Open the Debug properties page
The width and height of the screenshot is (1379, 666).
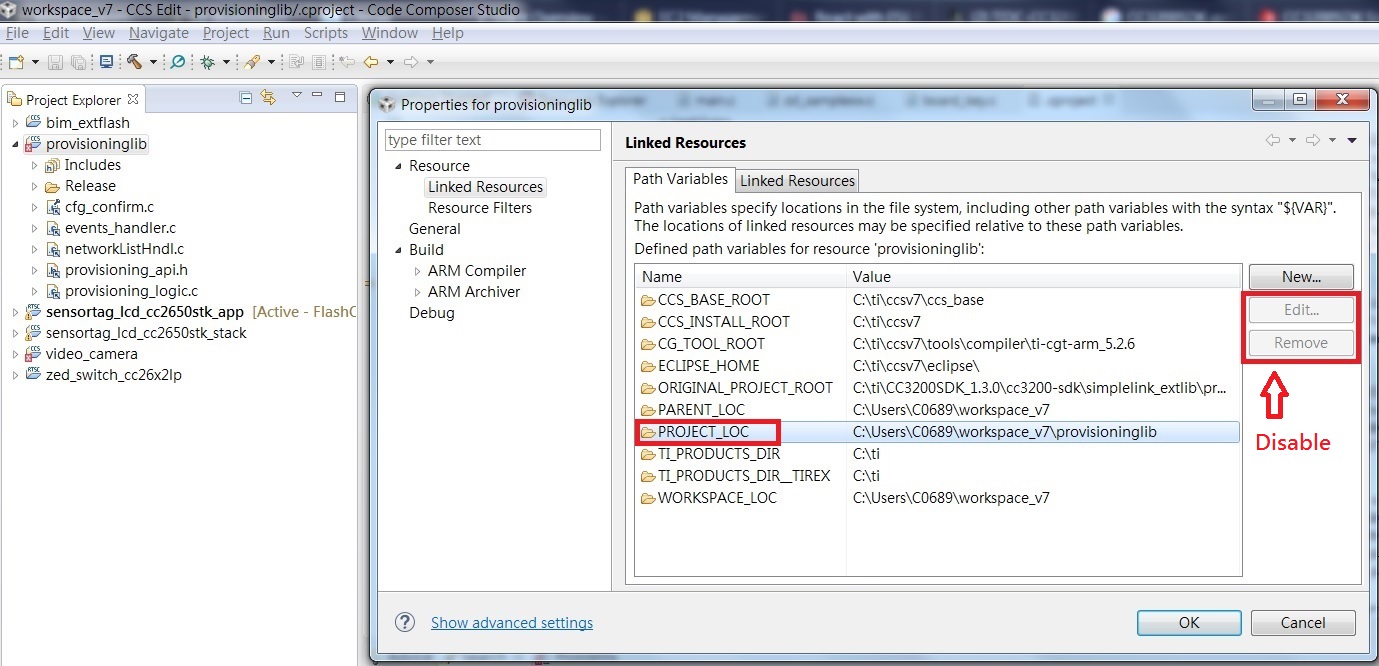coord(432,313)
